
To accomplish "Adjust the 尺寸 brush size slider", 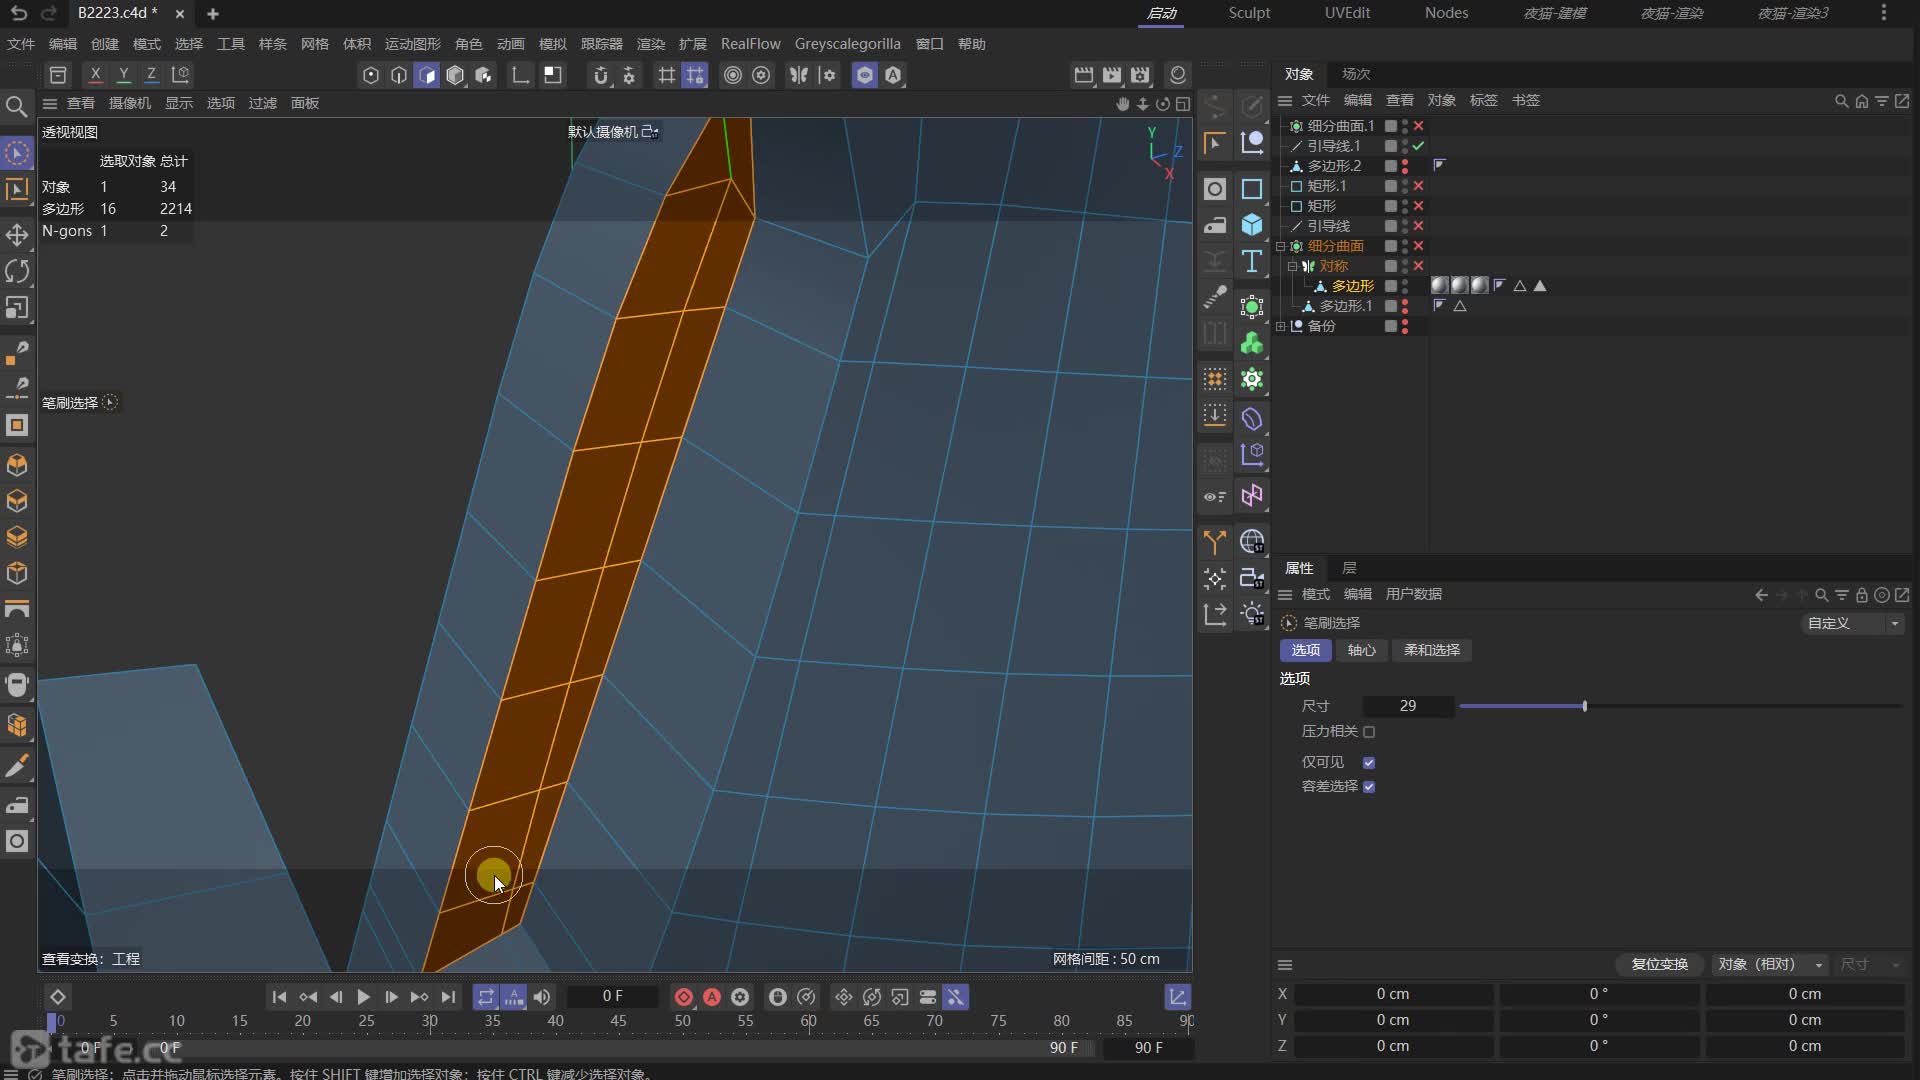I will click(1585, 706).
